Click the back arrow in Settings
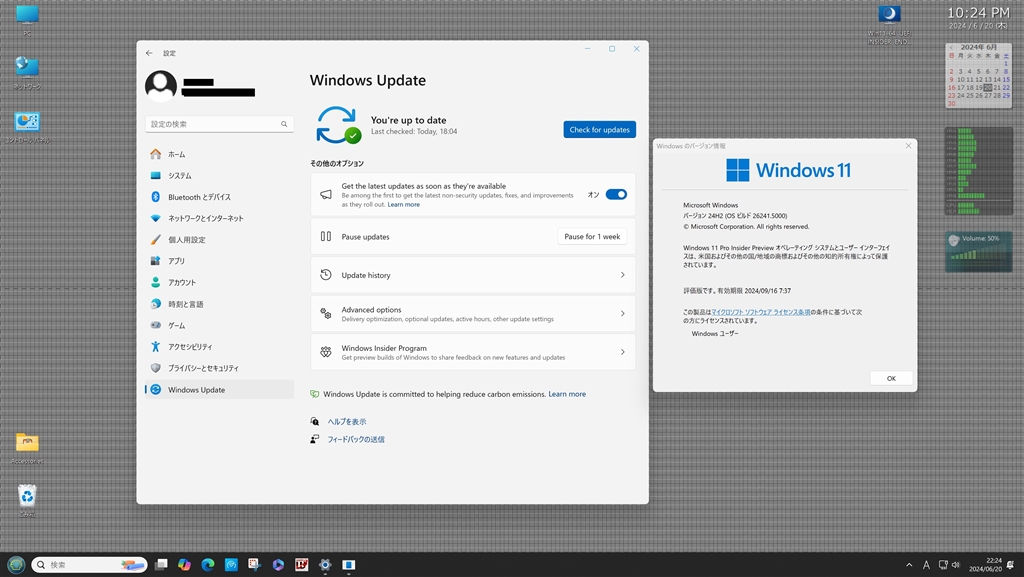This screenshot has width=1024, height=577. coord(149,53)
